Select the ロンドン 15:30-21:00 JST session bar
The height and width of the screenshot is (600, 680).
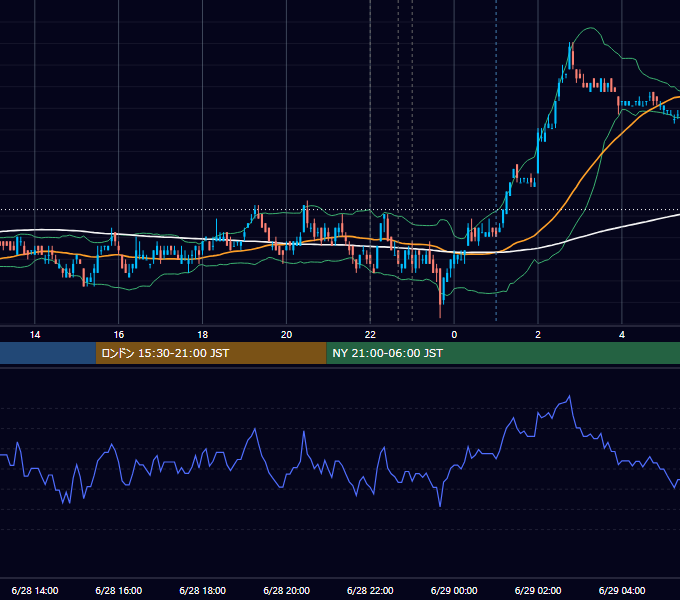tap(211, 353)
